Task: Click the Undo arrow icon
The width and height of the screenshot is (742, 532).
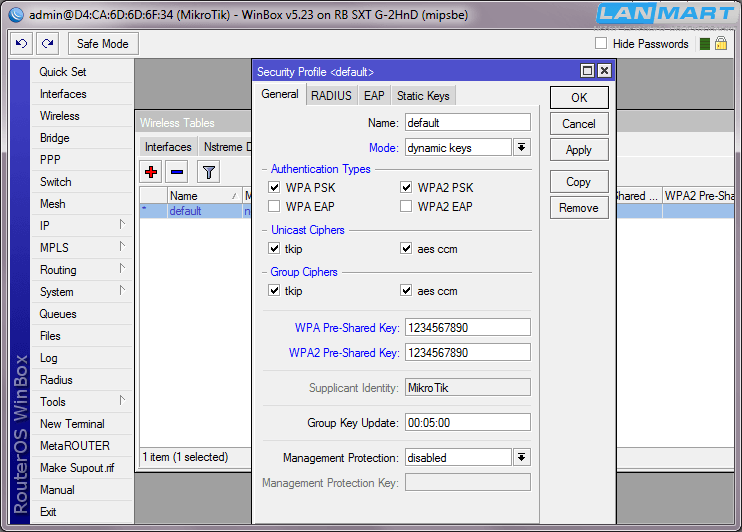Action: 22,44
